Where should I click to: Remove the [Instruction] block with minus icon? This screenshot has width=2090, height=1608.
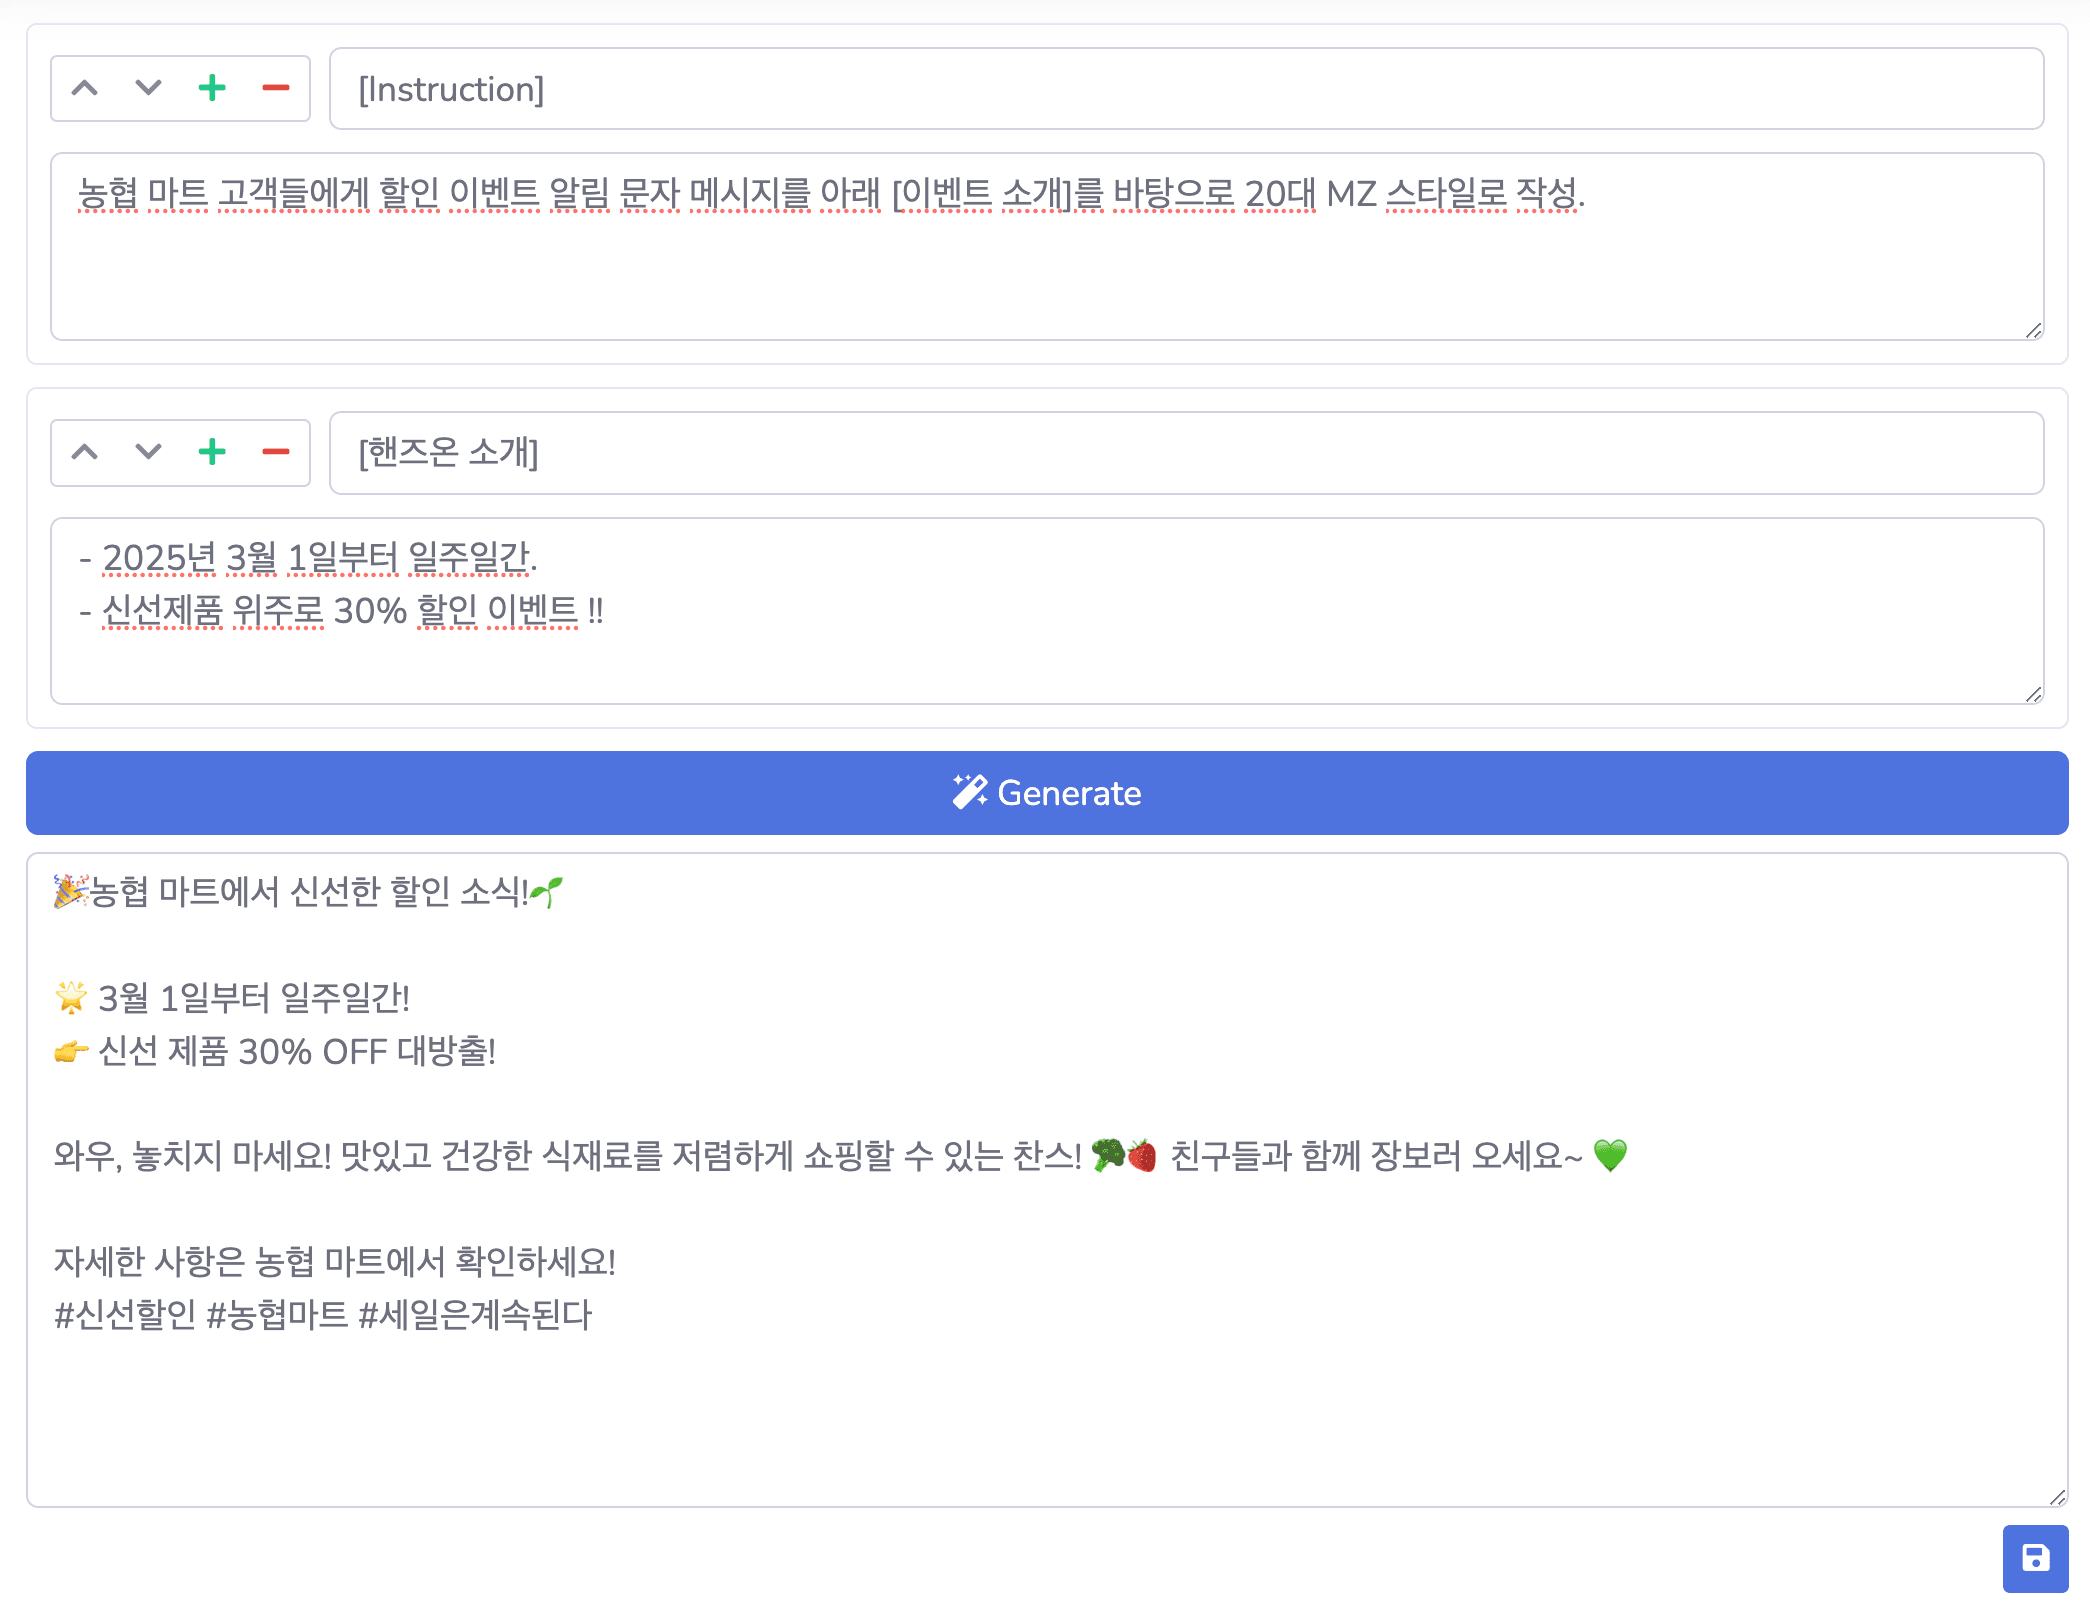point(276,88)
